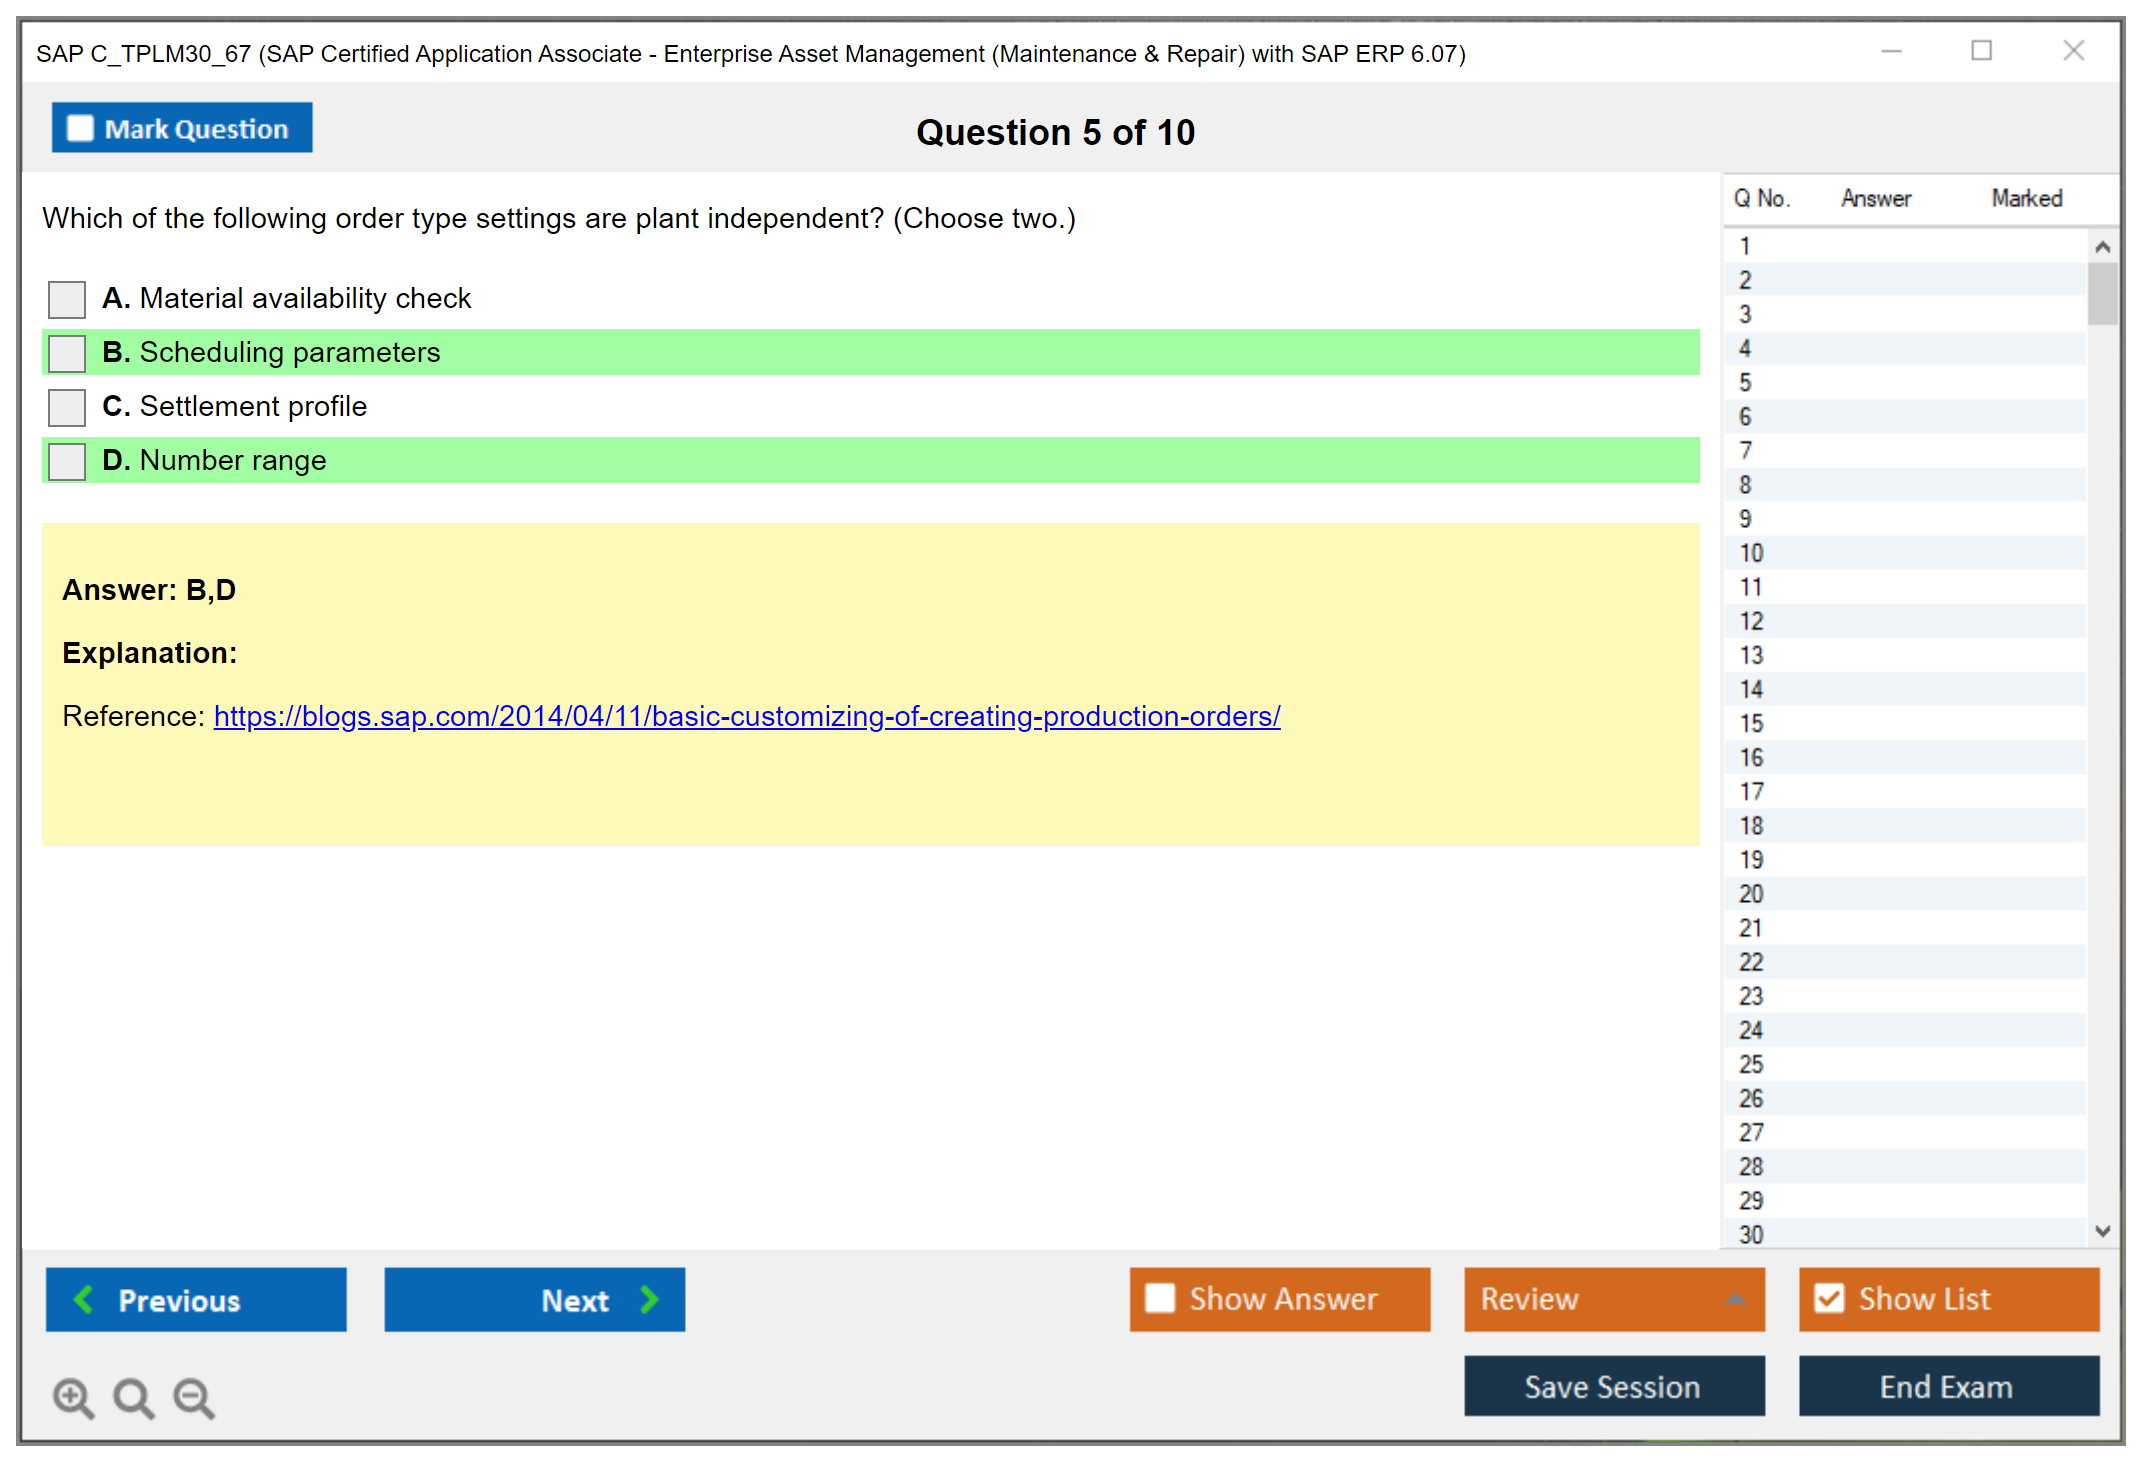Click the question list scroll down arrow
2150x1470 pixels.
point(2102,1231)
